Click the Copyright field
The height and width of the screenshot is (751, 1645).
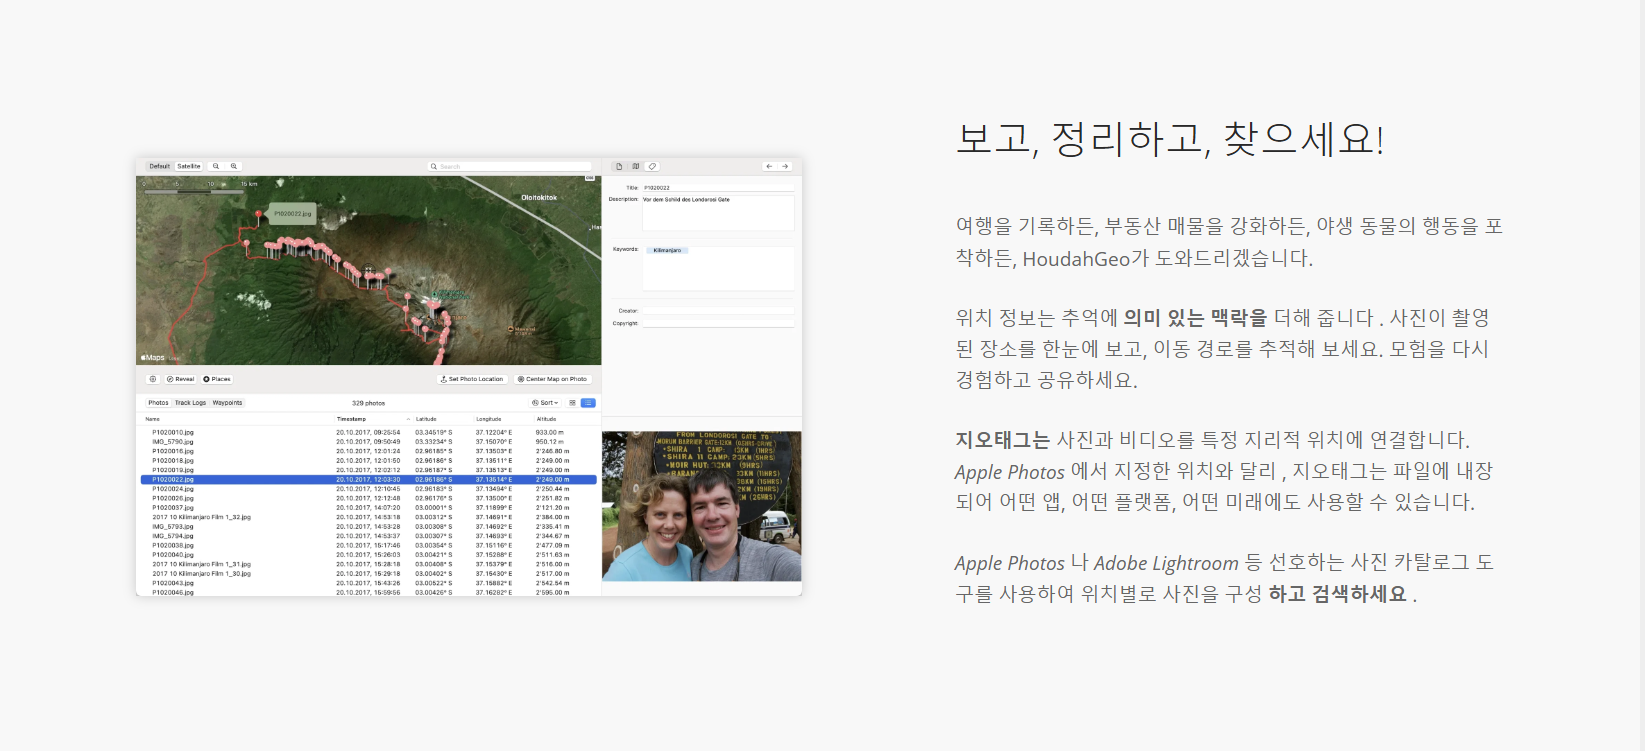[718, 323]
